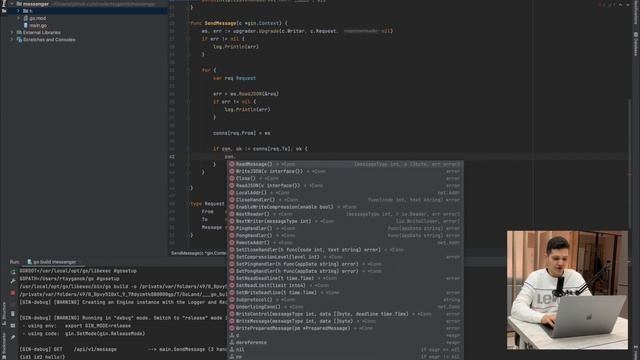Click the layout icon in Run panel toolbar

coord(13,326)
